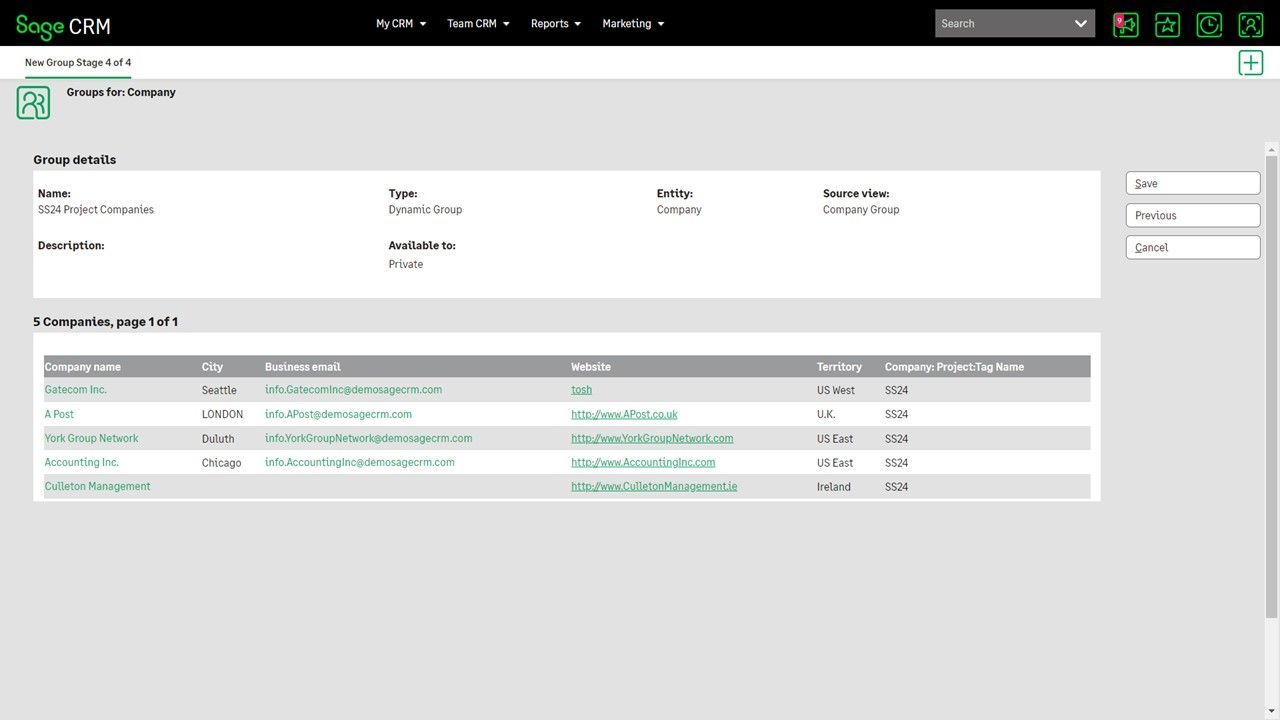Select the Chicago city cell
The image size is (1280, 720).
(x=221, y=463)
